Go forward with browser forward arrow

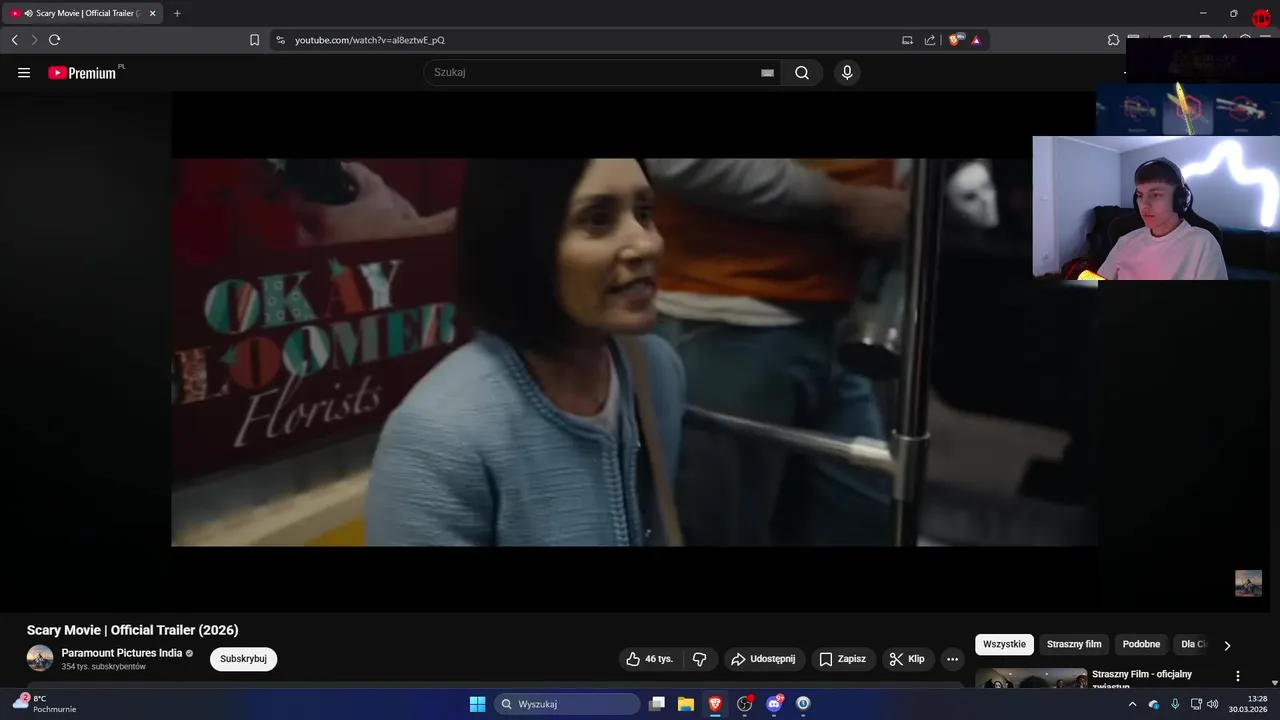coord(34,40)
